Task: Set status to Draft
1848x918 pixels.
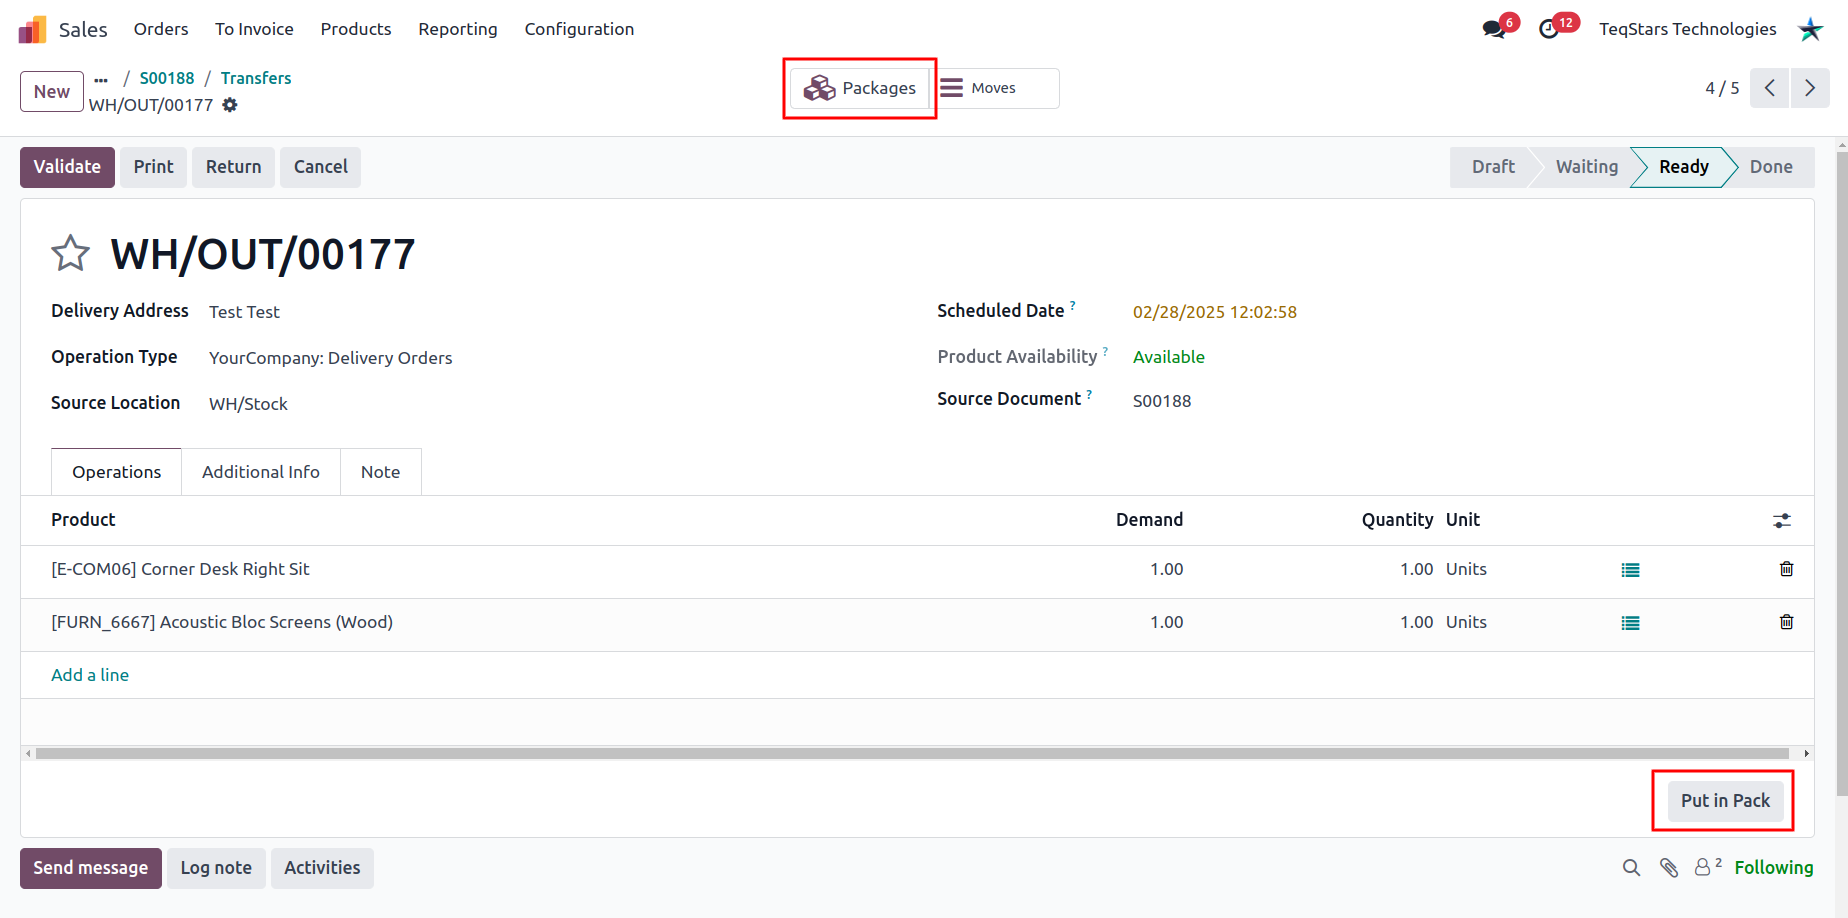Action: 1492,167
